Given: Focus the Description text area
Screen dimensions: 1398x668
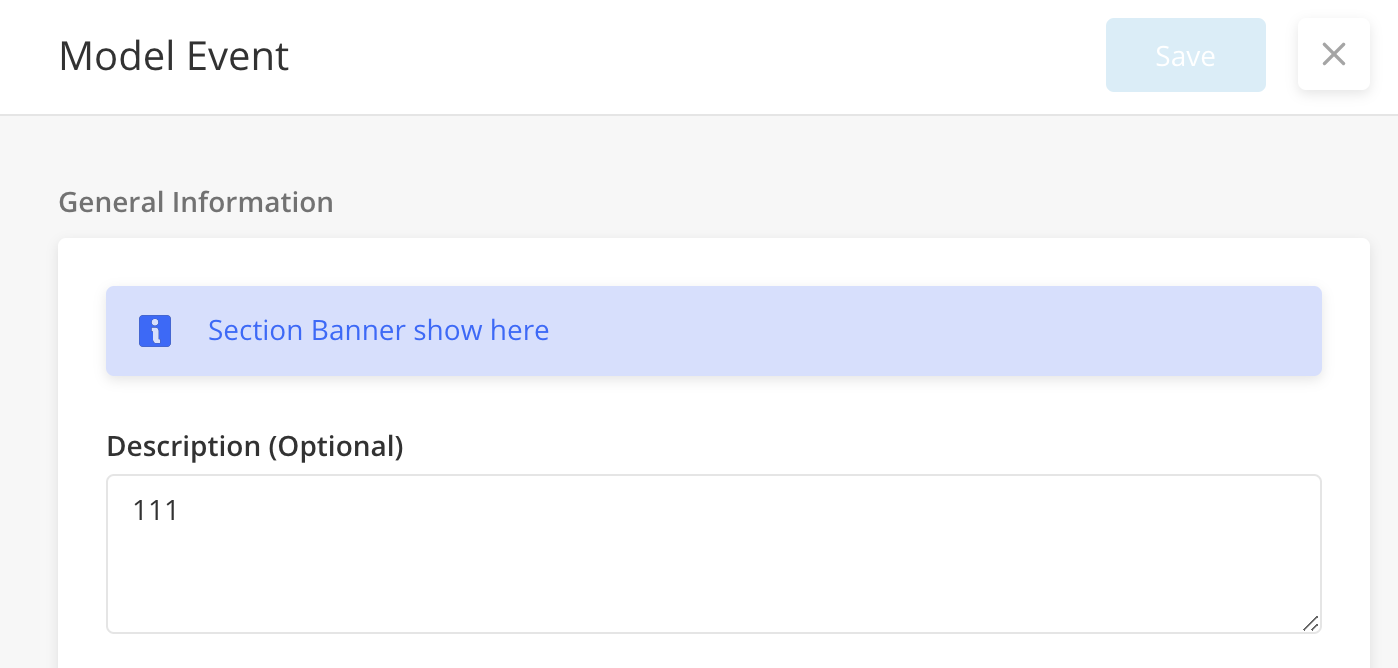Looking at the screenshot, I should 714,554.
